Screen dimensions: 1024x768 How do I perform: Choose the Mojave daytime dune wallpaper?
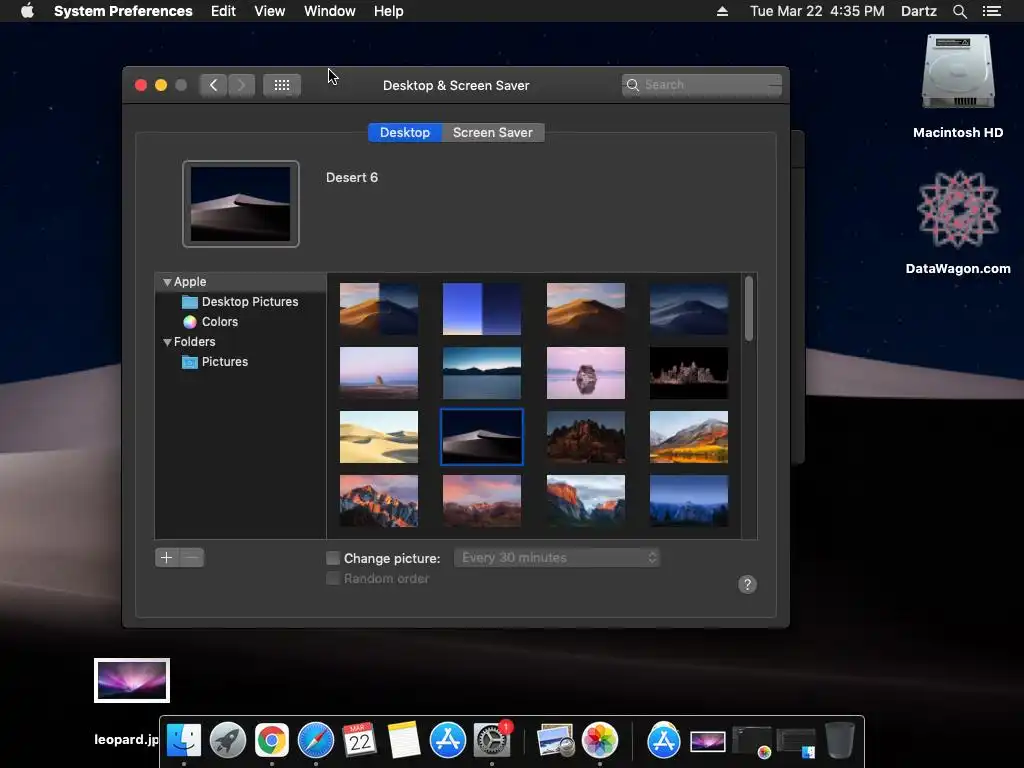coord(586,309)
